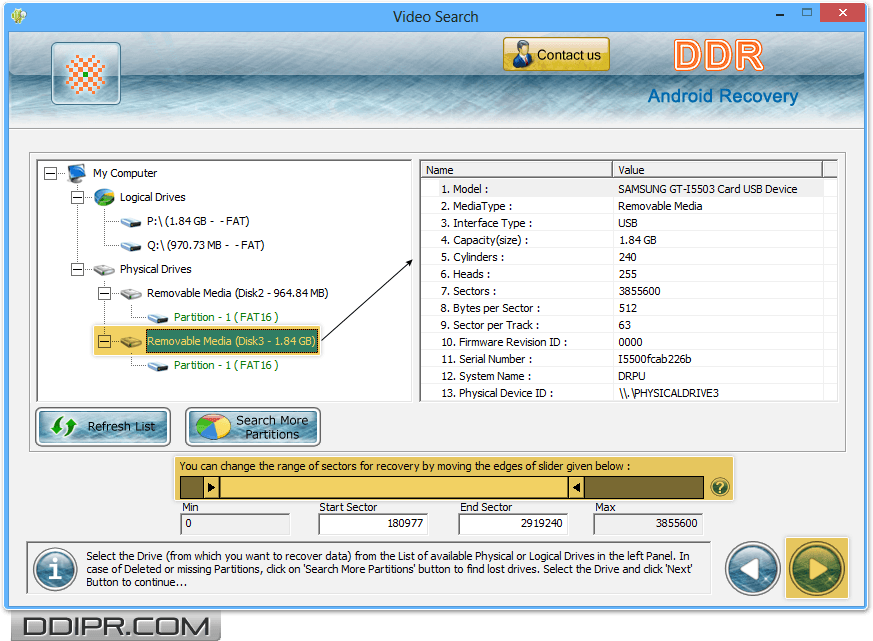
Task: Click the green refresh arrows icon
Action: coord(63,427)
